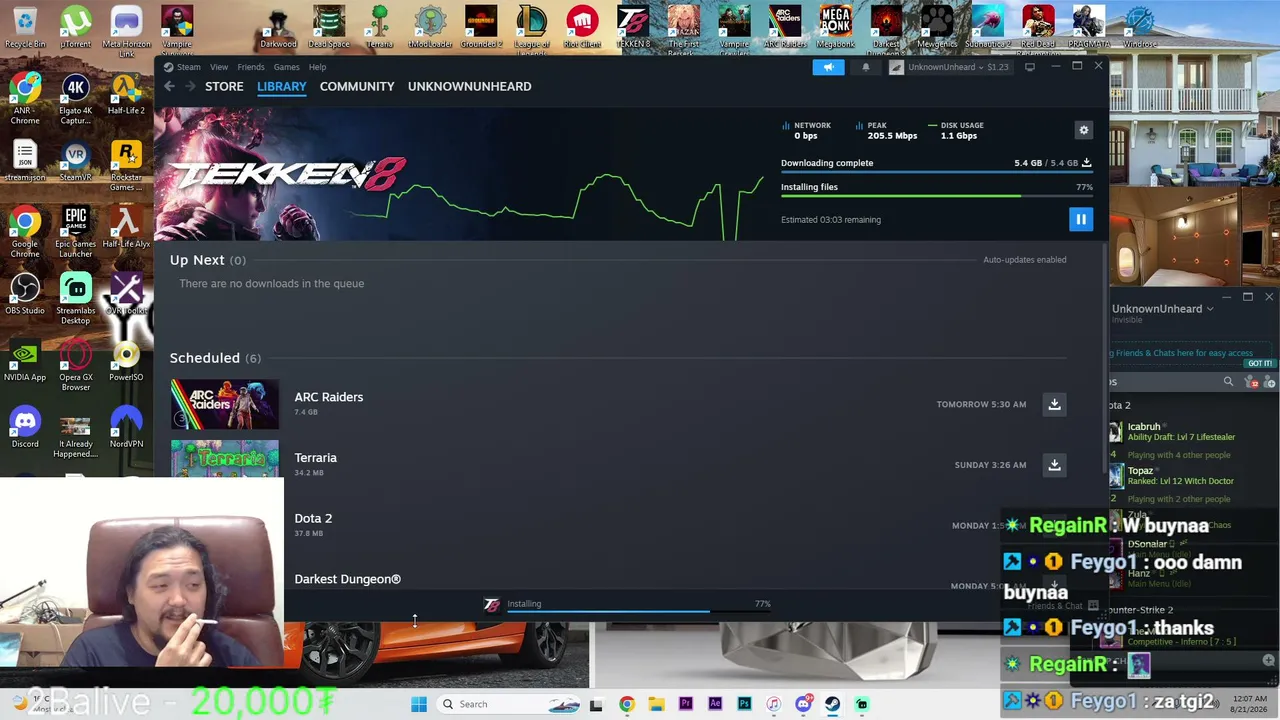The height and width of the screenshot is (720, 1280).
Task: Download the ARC Raiders update now
Action: (1054, 404)
